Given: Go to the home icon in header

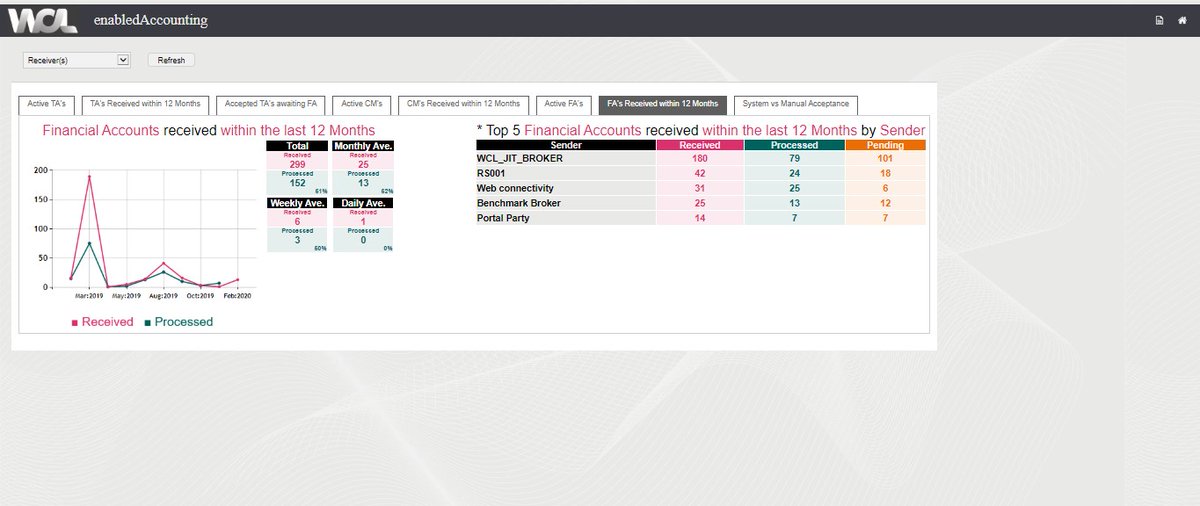Looking at the screenshot, I should pos(1180,20).
